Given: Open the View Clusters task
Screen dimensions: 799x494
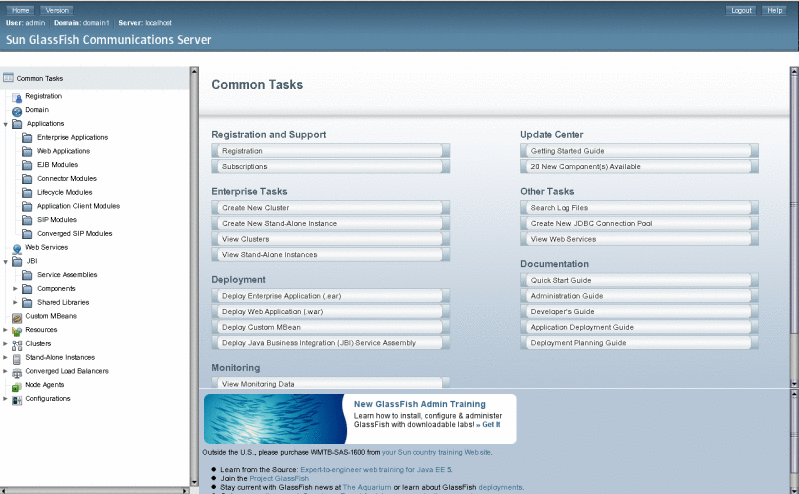Looking at the screenshot, I should pos(330,239).
